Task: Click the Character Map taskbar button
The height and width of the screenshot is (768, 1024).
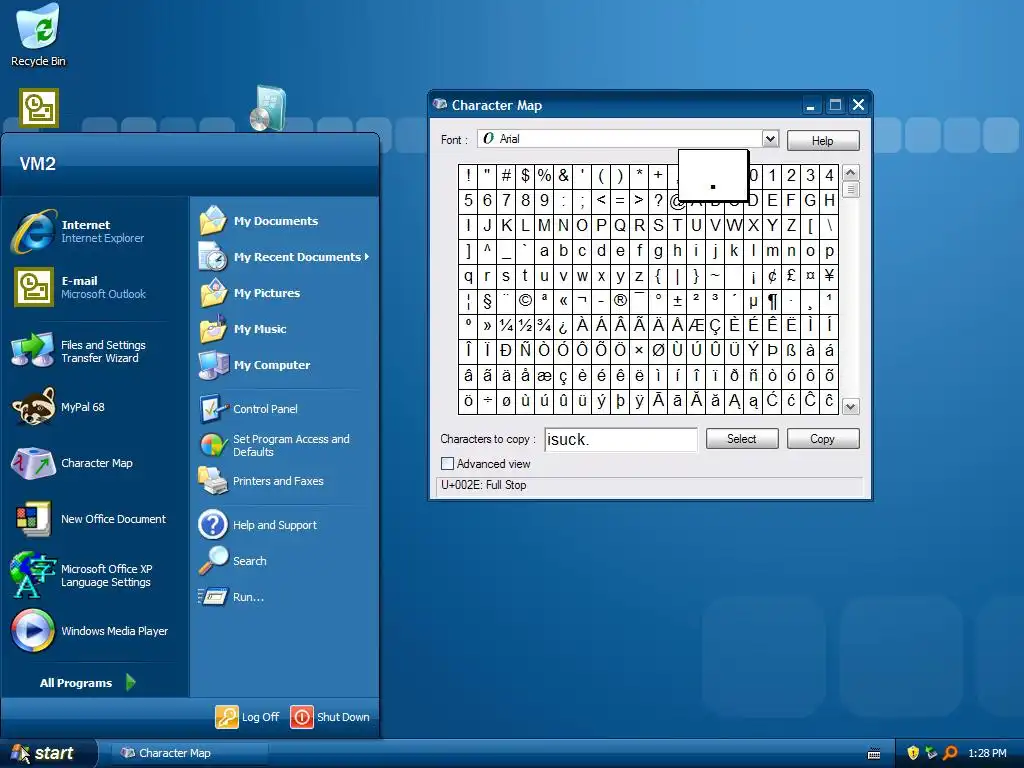Action: [189, 753]
